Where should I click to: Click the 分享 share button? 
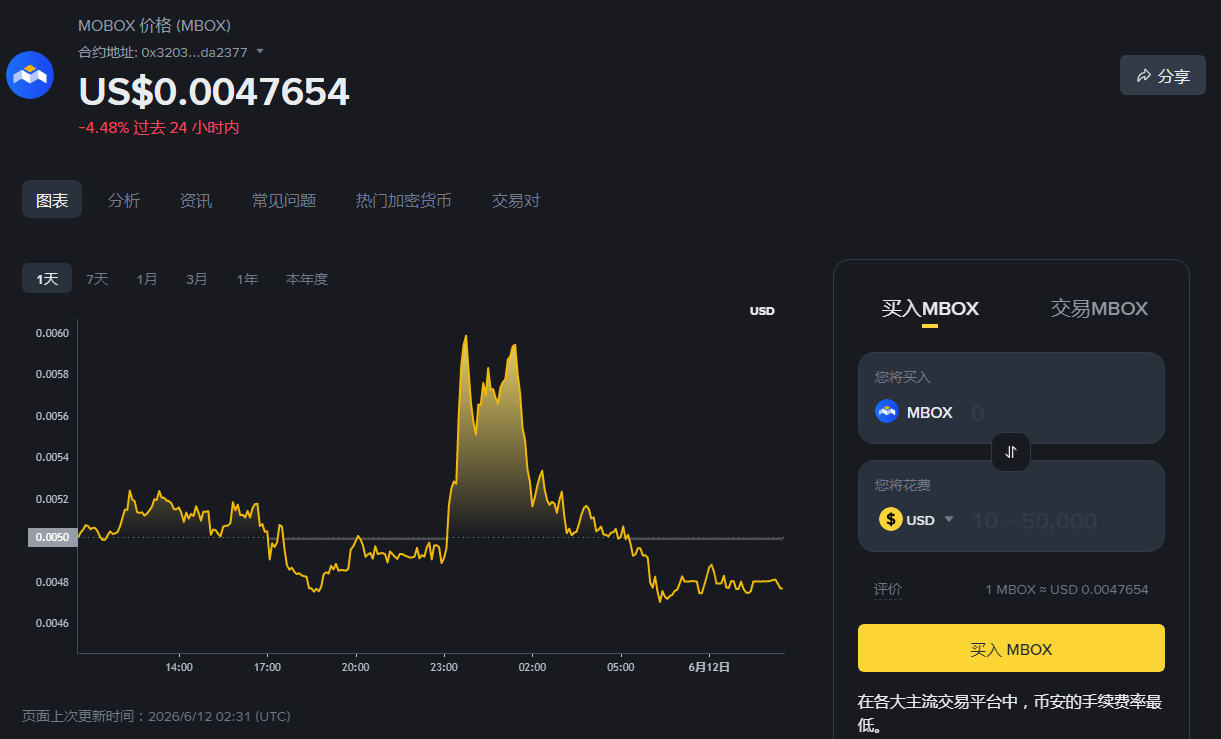click(1163, 76)
